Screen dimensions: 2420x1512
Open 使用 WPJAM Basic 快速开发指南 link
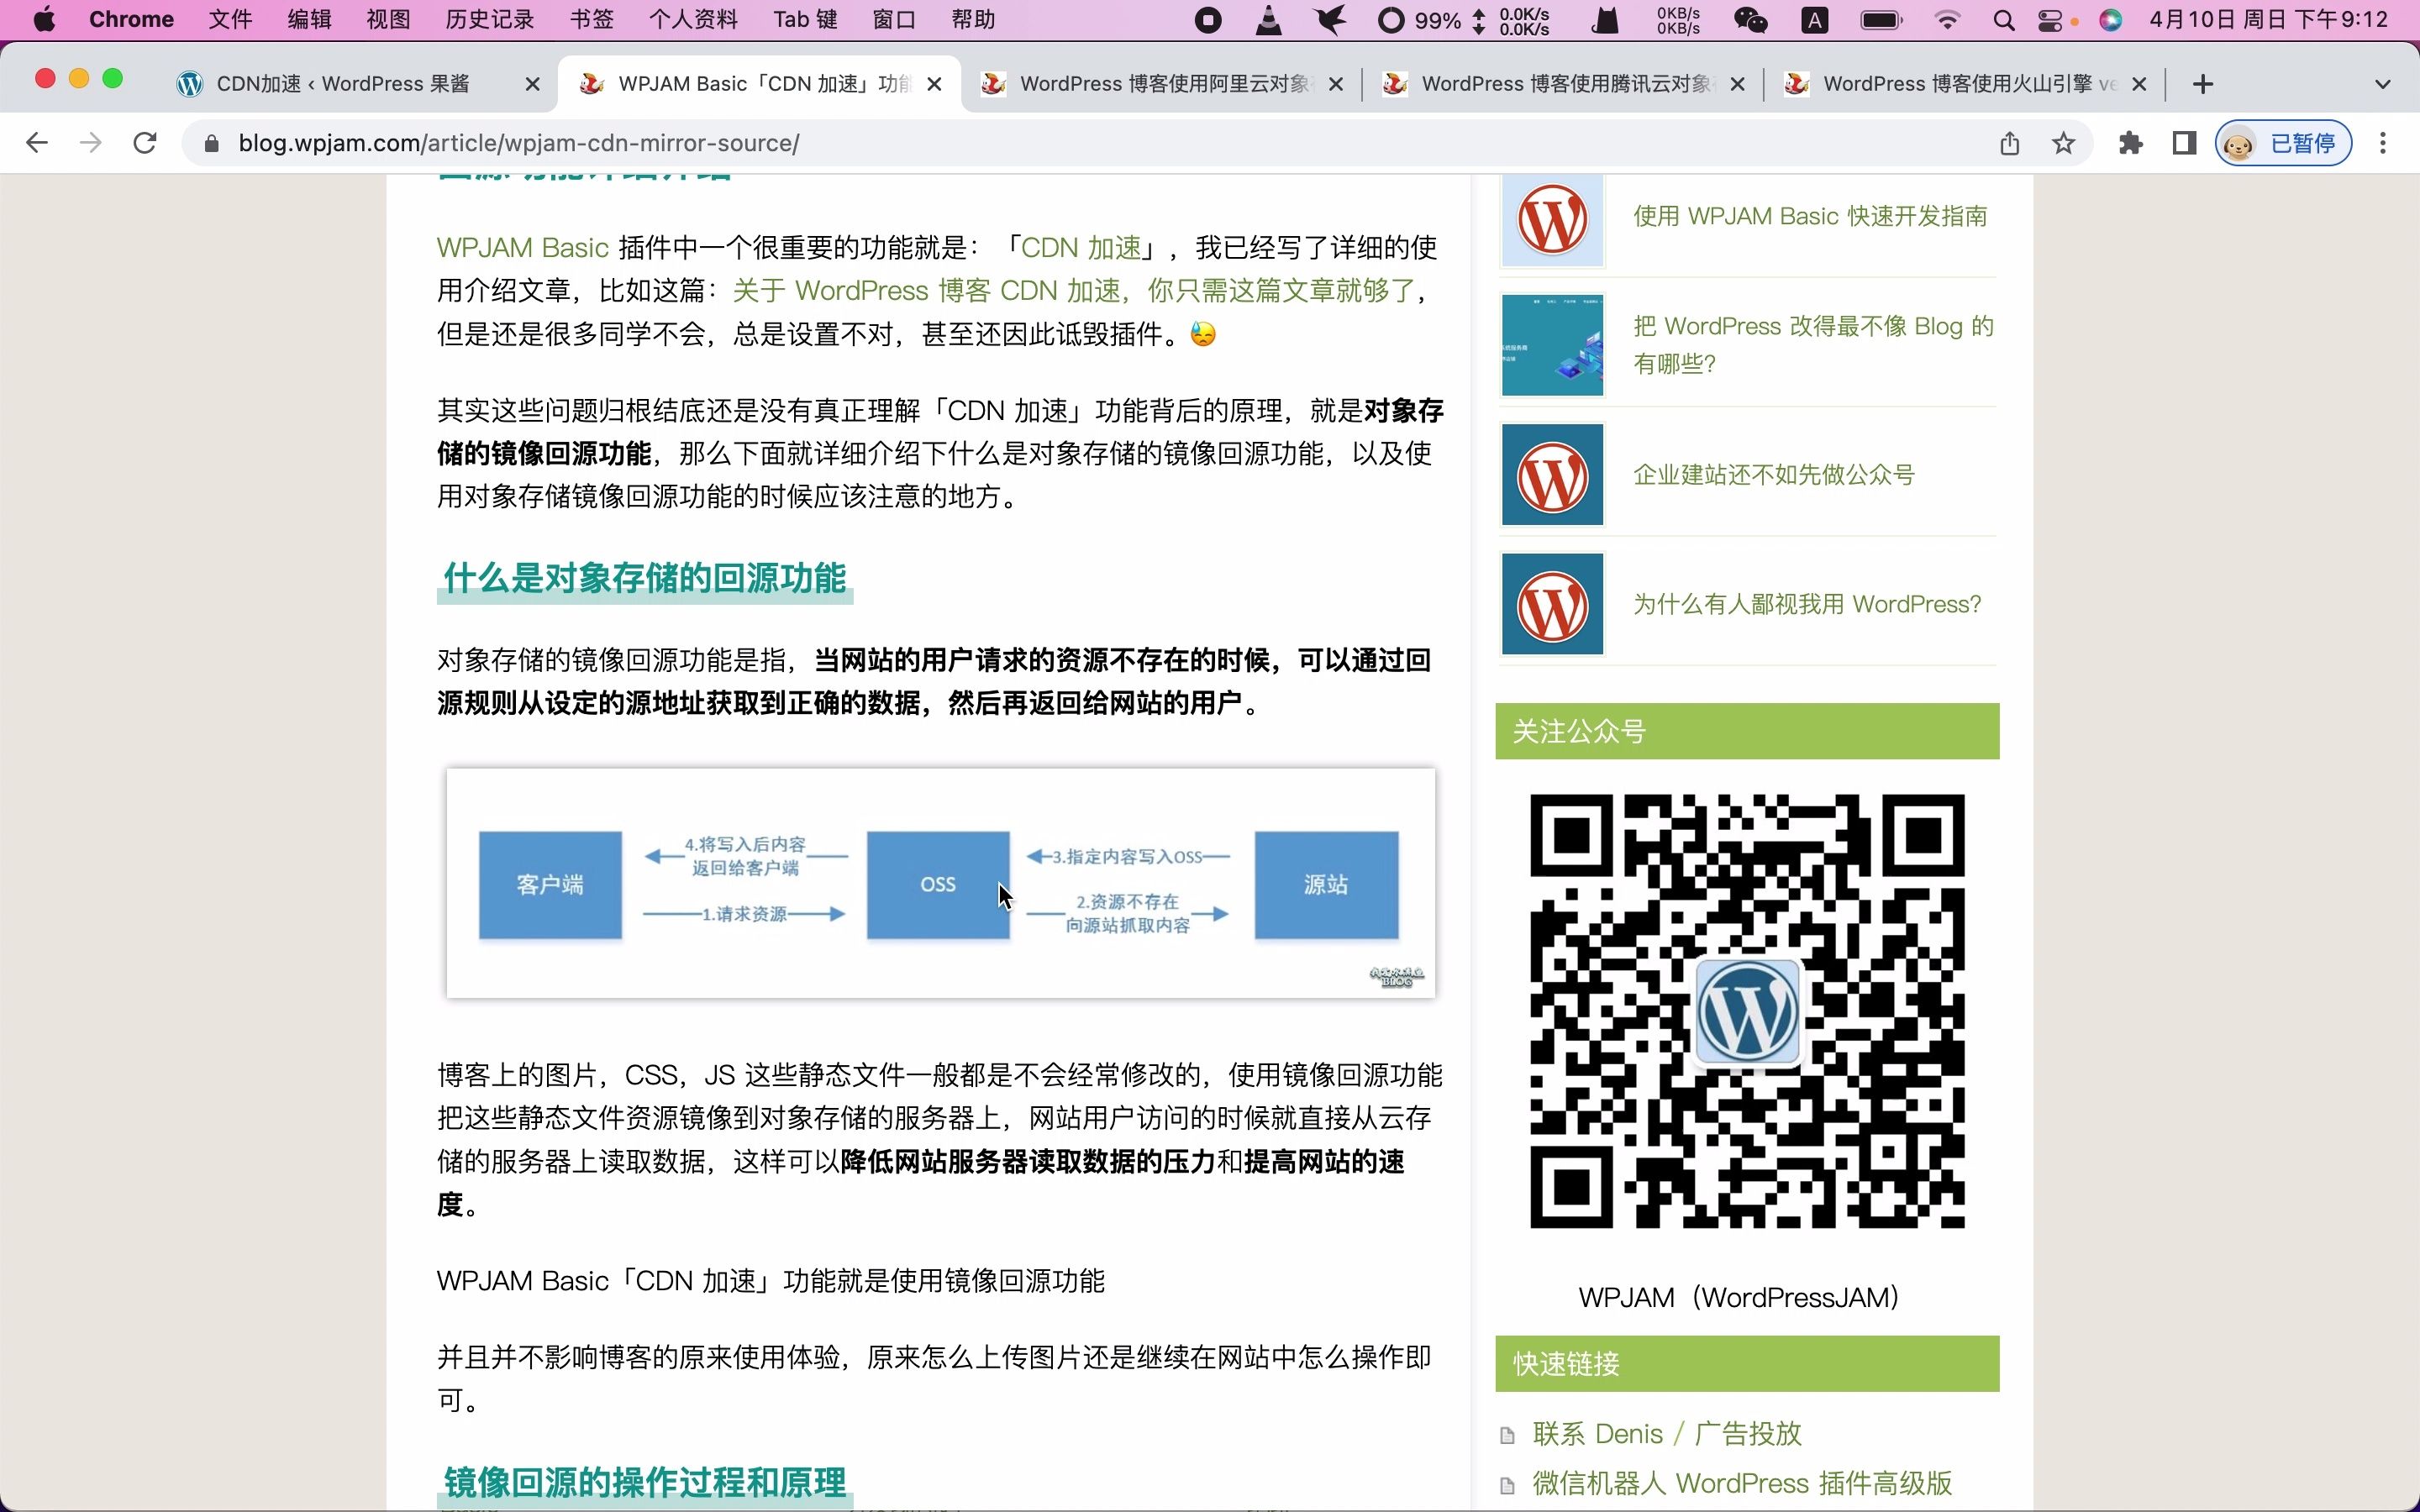tap(1810, 216)
